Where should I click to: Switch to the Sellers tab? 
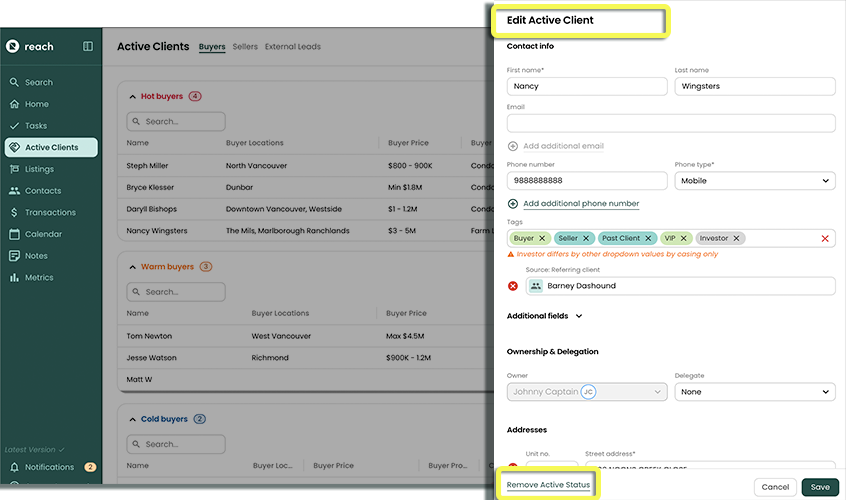pyautogui.click(x=245, y=47)
